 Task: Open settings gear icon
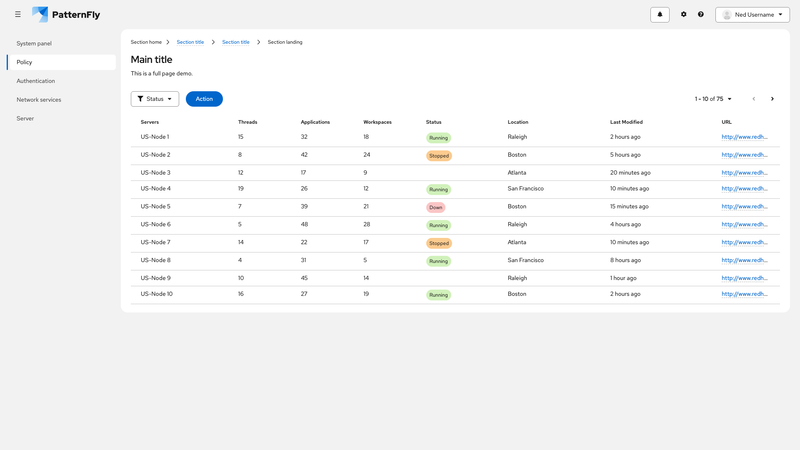[x=684, y=15]
